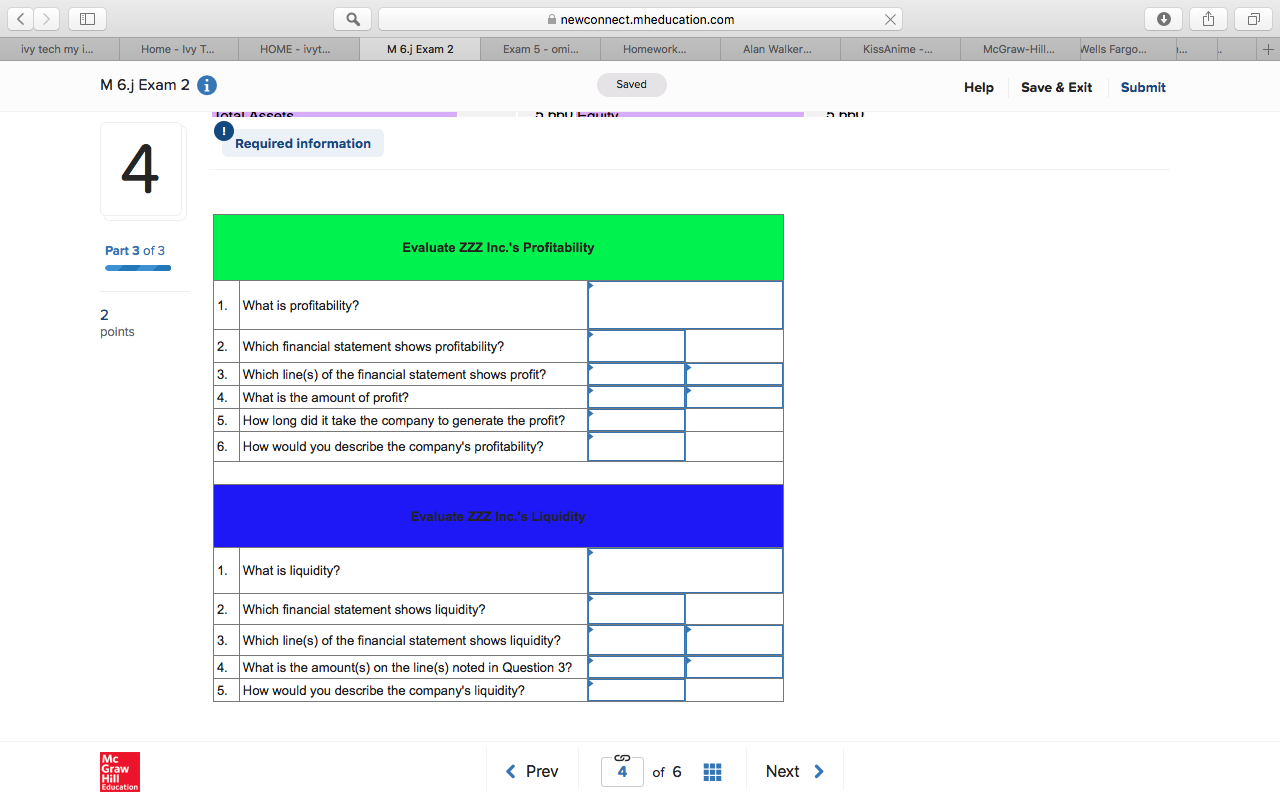Show all tabs overview icon
1280x800 pixels.
click(1253, 19)
